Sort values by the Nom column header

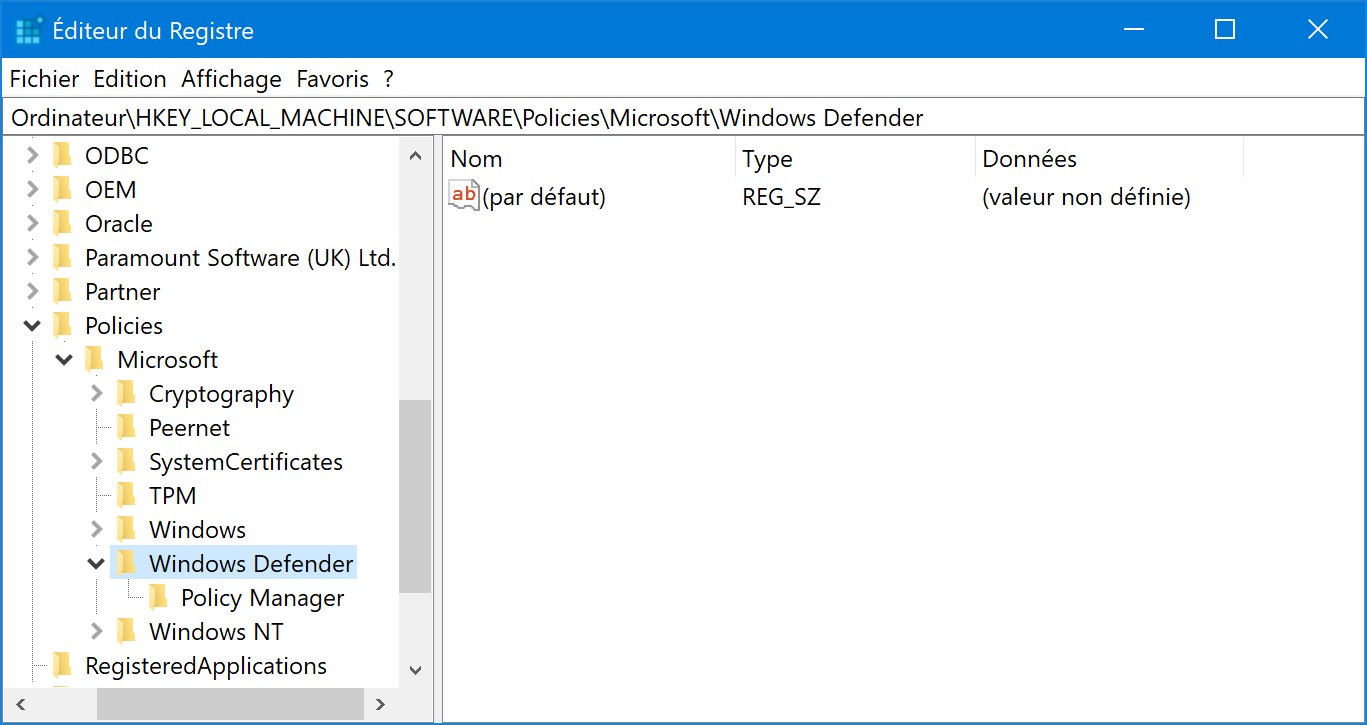click(x=588, y=159)
